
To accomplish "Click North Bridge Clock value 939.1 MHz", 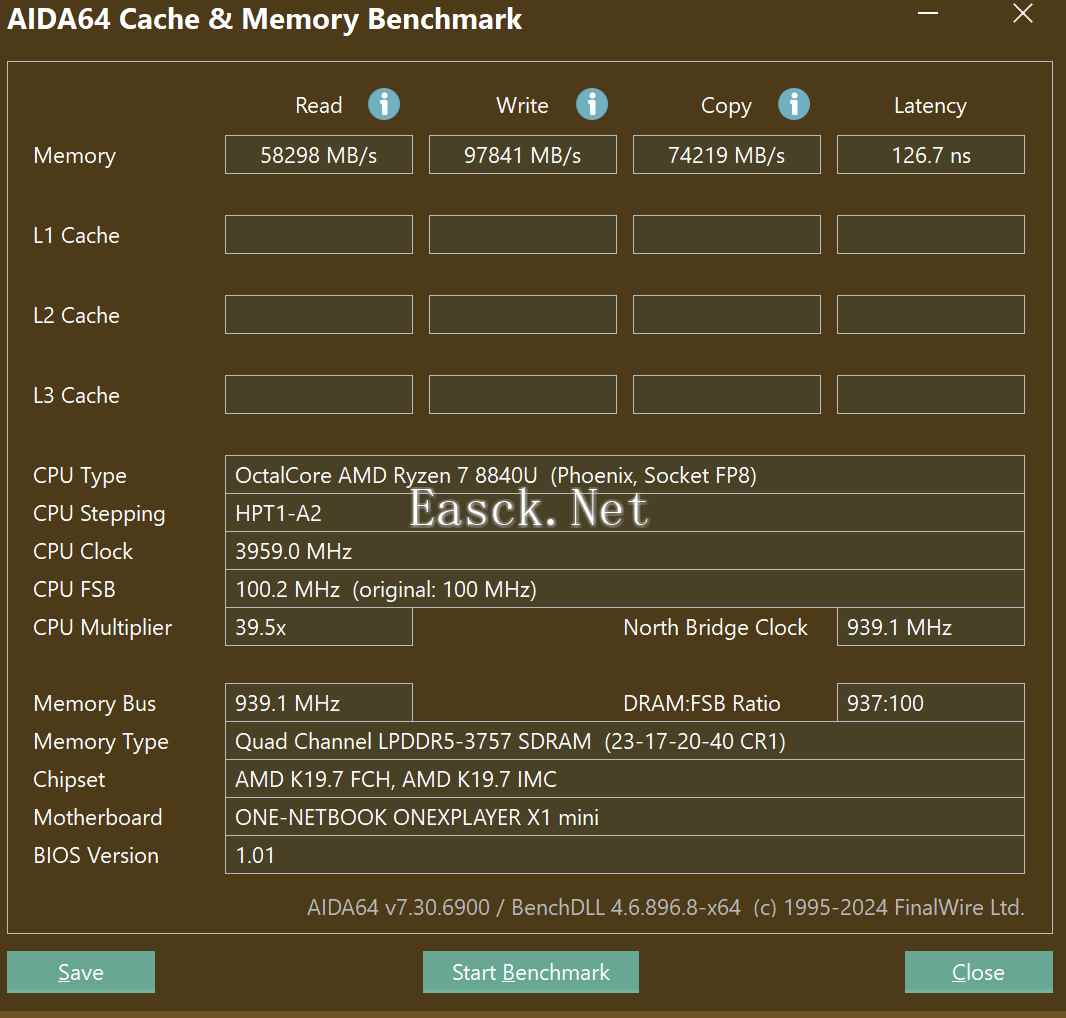I will [931, 627].
